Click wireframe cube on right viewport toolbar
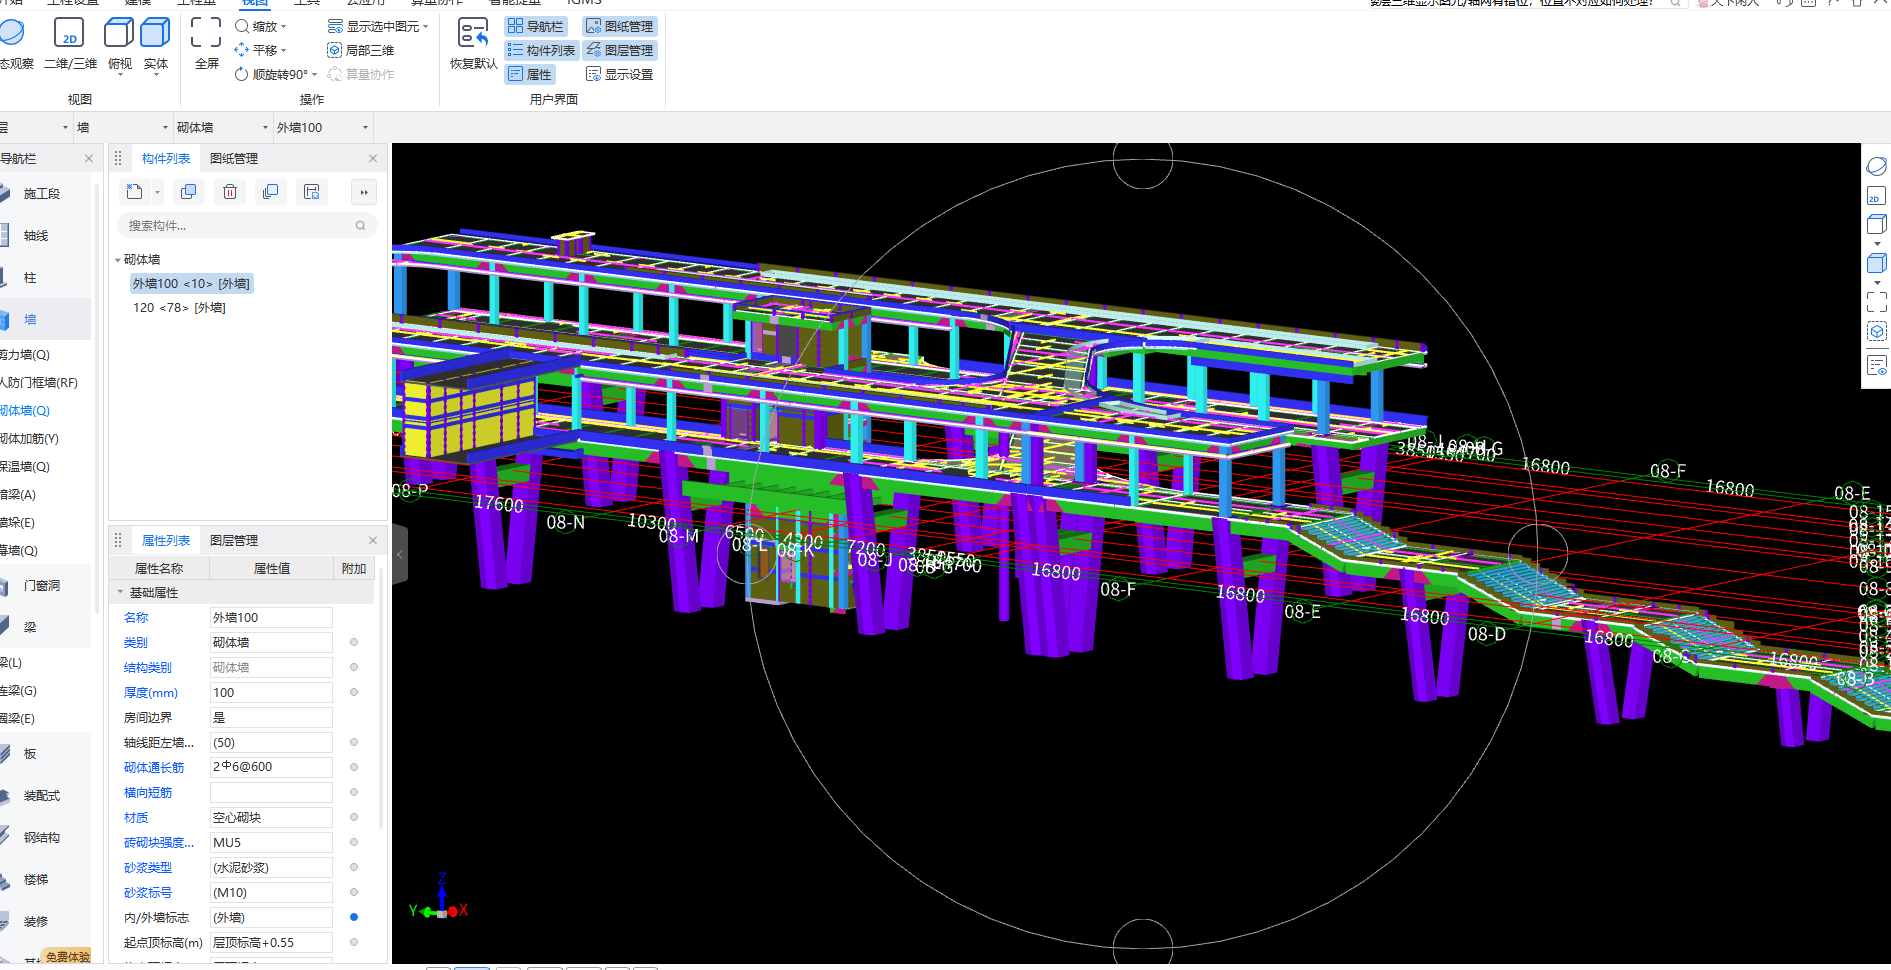The width and height of the screenshot is (1891, 970). click(1876, 225)
